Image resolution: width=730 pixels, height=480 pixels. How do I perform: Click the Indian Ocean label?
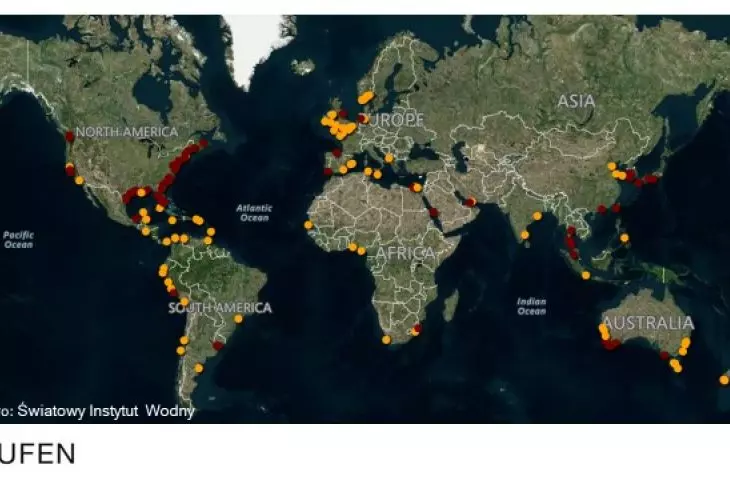(531, 306)
